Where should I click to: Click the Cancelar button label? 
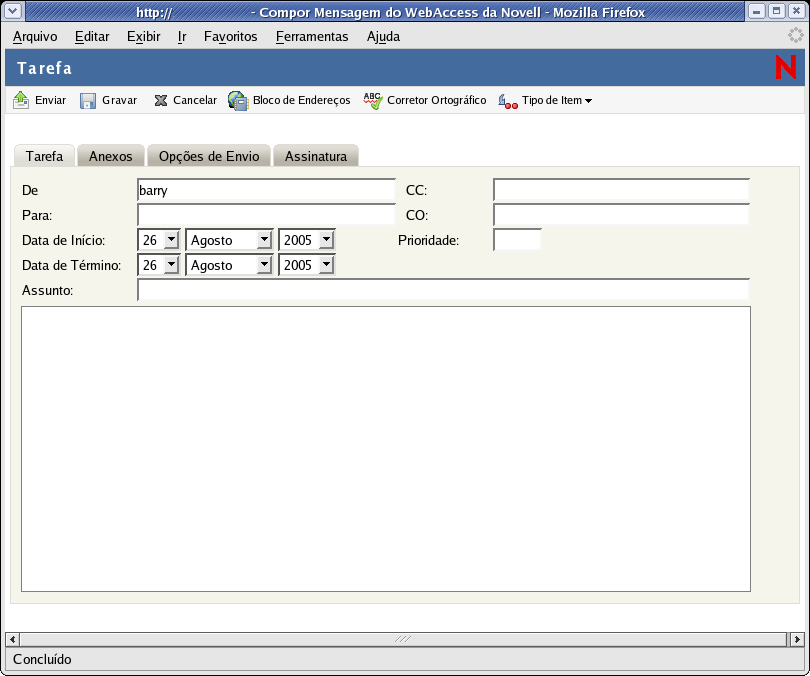click(195, 100)
